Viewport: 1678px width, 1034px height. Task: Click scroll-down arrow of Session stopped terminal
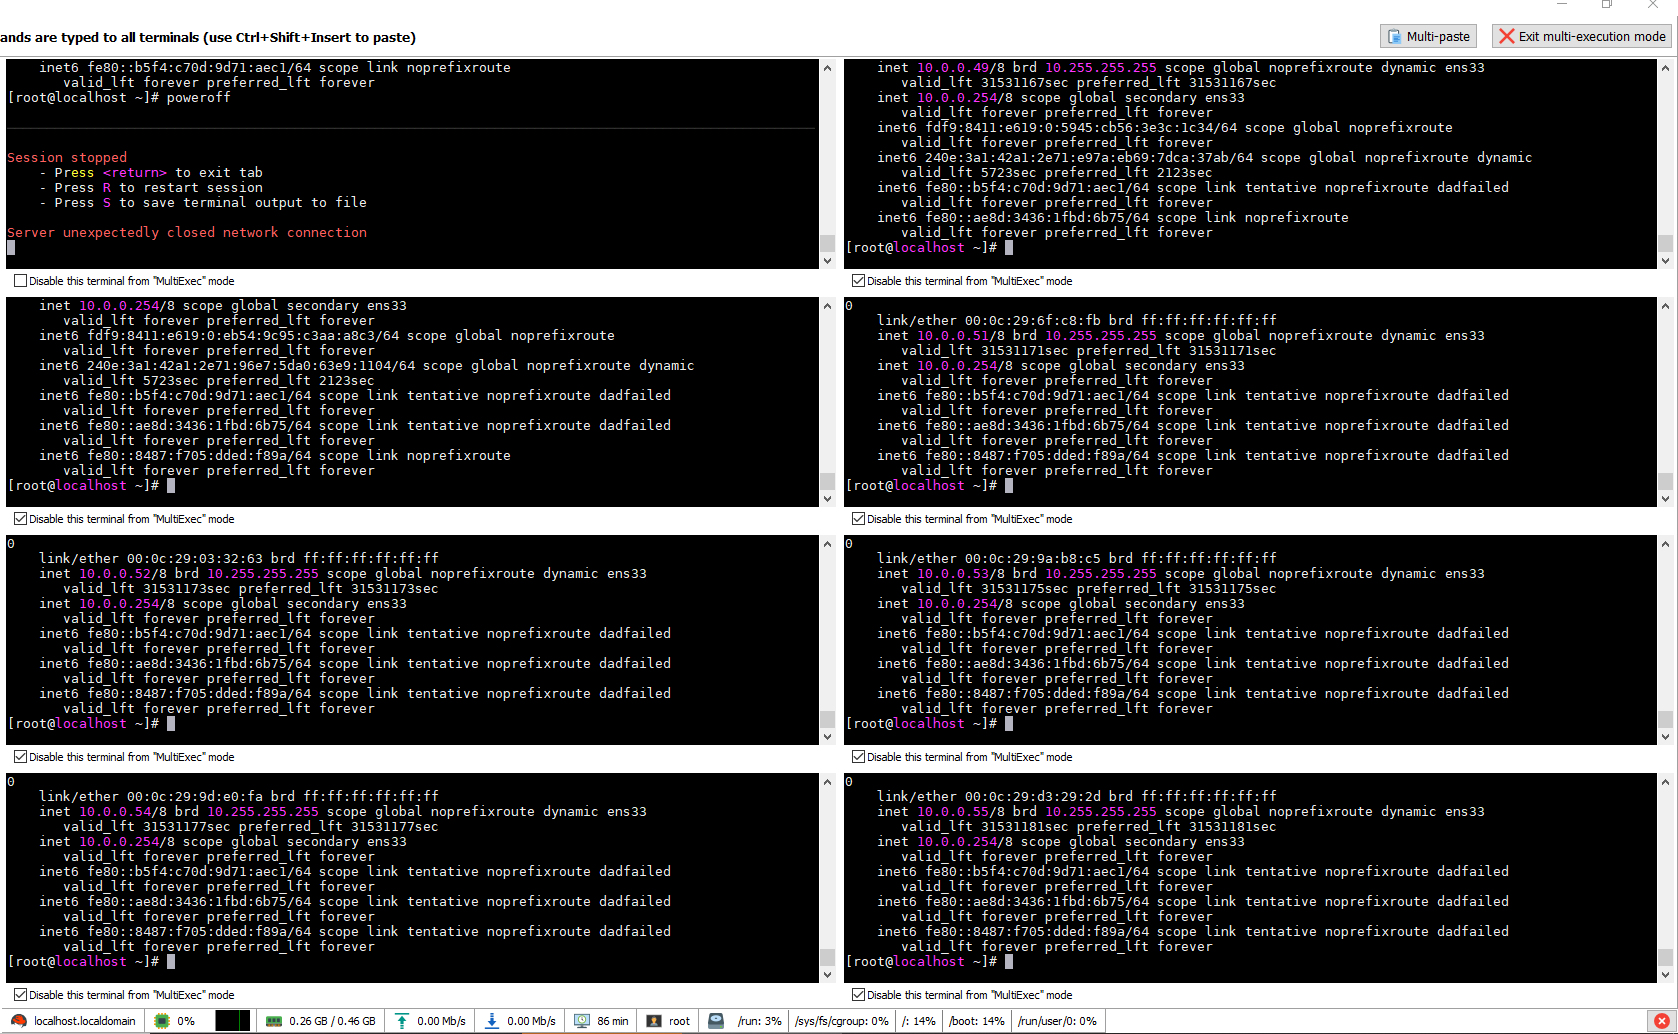point(827,261)
